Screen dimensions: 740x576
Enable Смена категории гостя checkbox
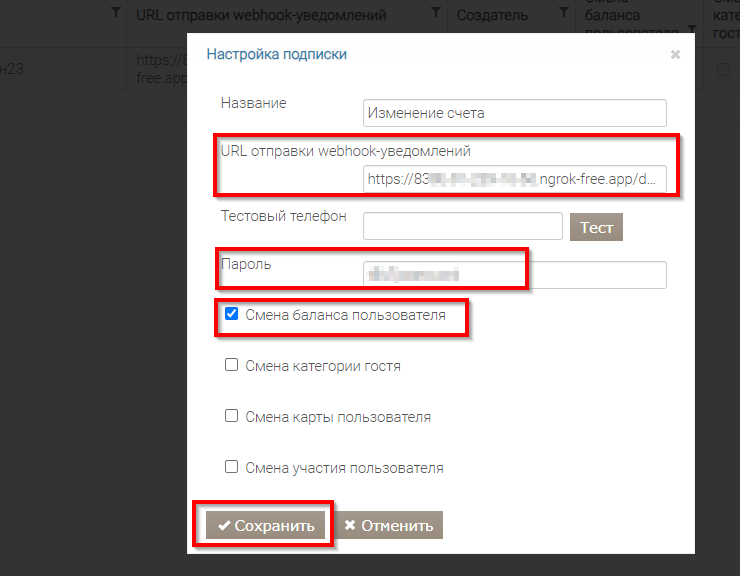pos(232,366)
